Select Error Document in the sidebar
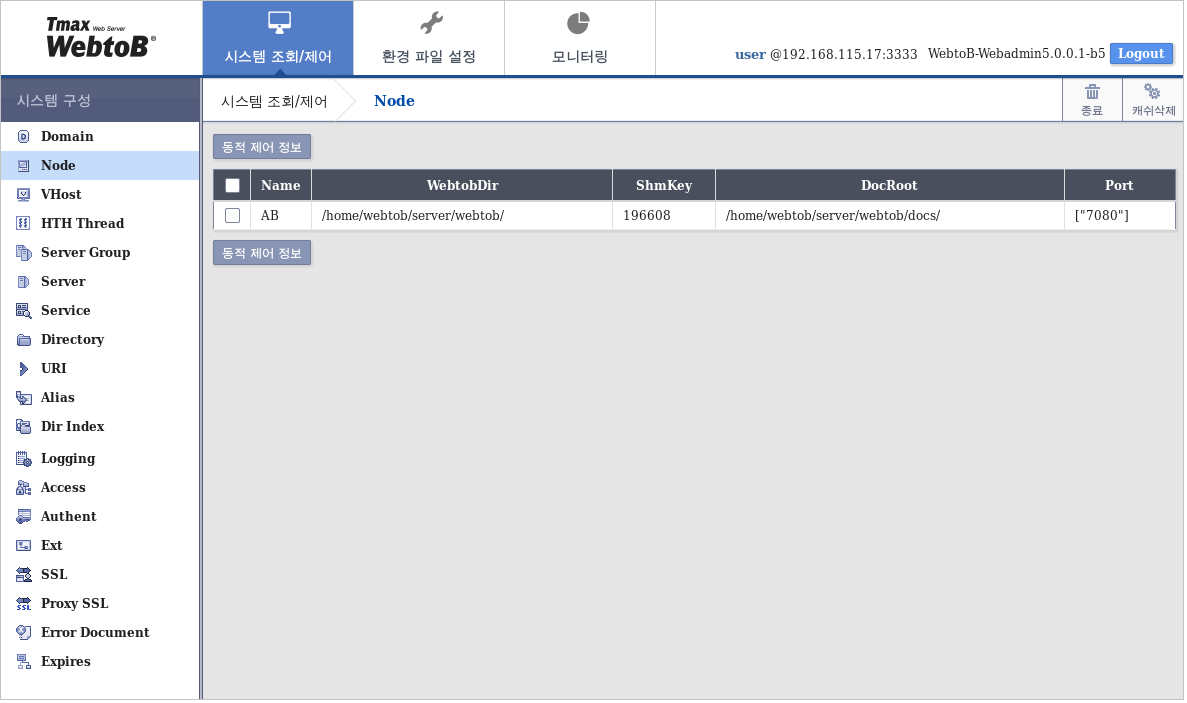1187x703 pixels. pyautogui.click(x=100, y=633)
